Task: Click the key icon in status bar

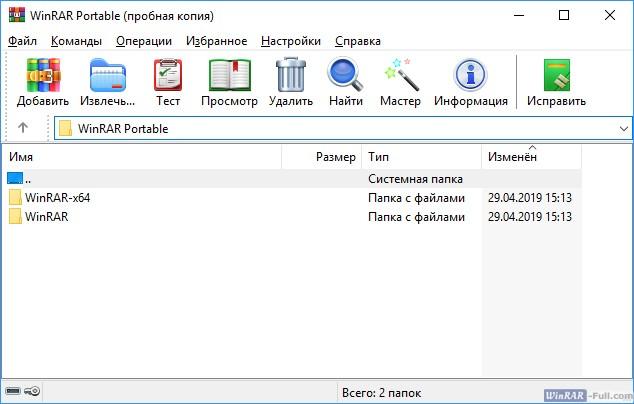Action: click(32, 391)
